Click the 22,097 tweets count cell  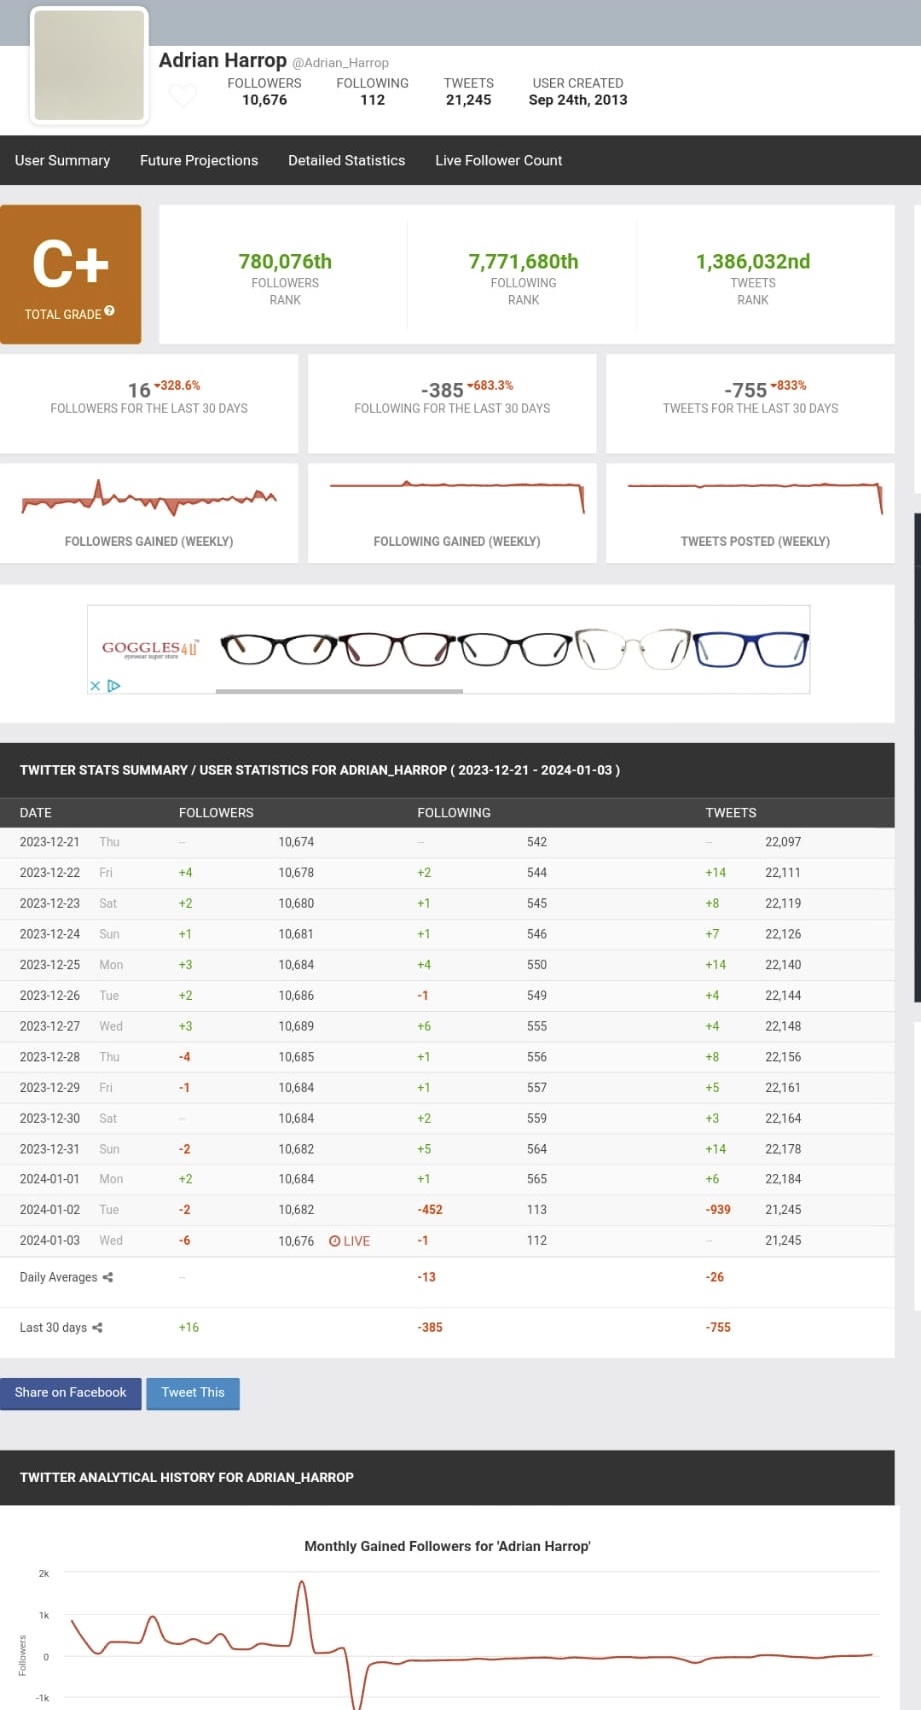click(783, 842)
